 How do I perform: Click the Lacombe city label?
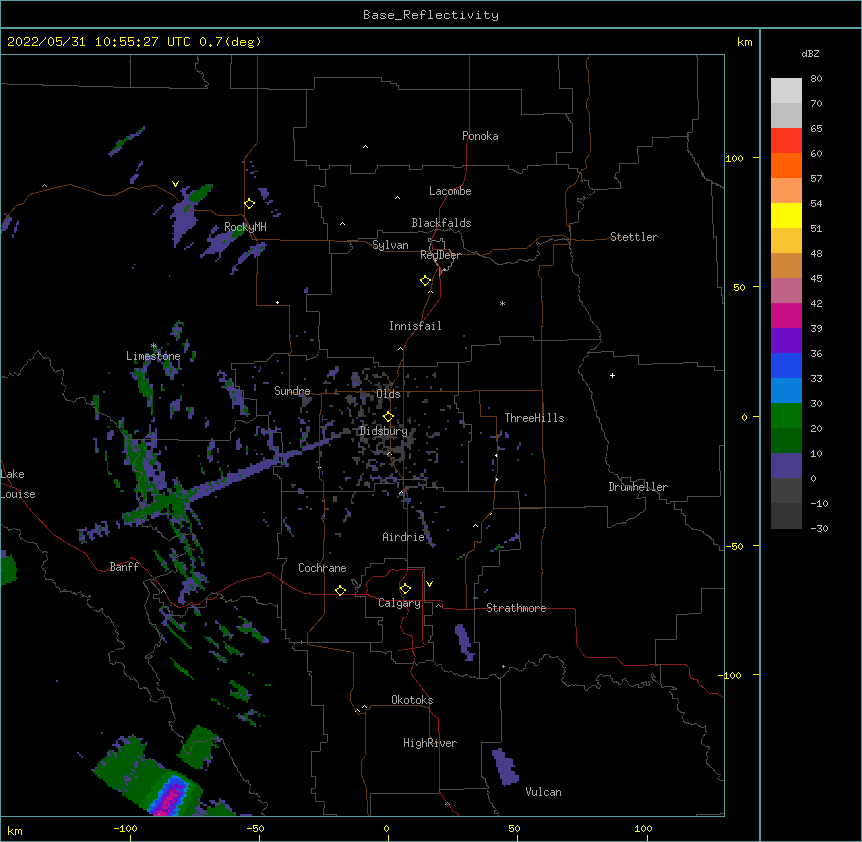450,191
